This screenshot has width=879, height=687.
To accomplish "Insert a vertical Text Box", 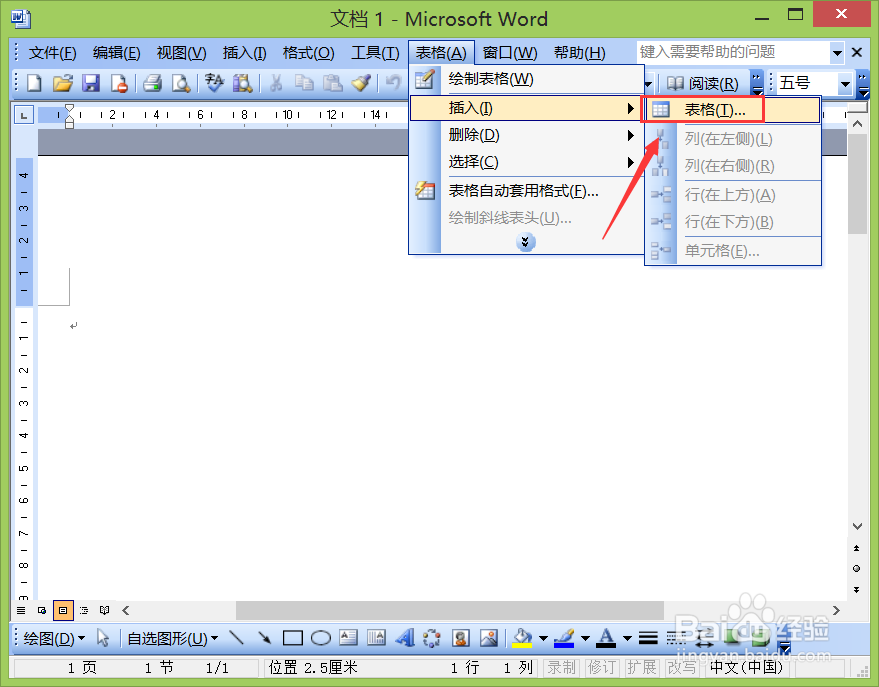I will coord(376,638).
